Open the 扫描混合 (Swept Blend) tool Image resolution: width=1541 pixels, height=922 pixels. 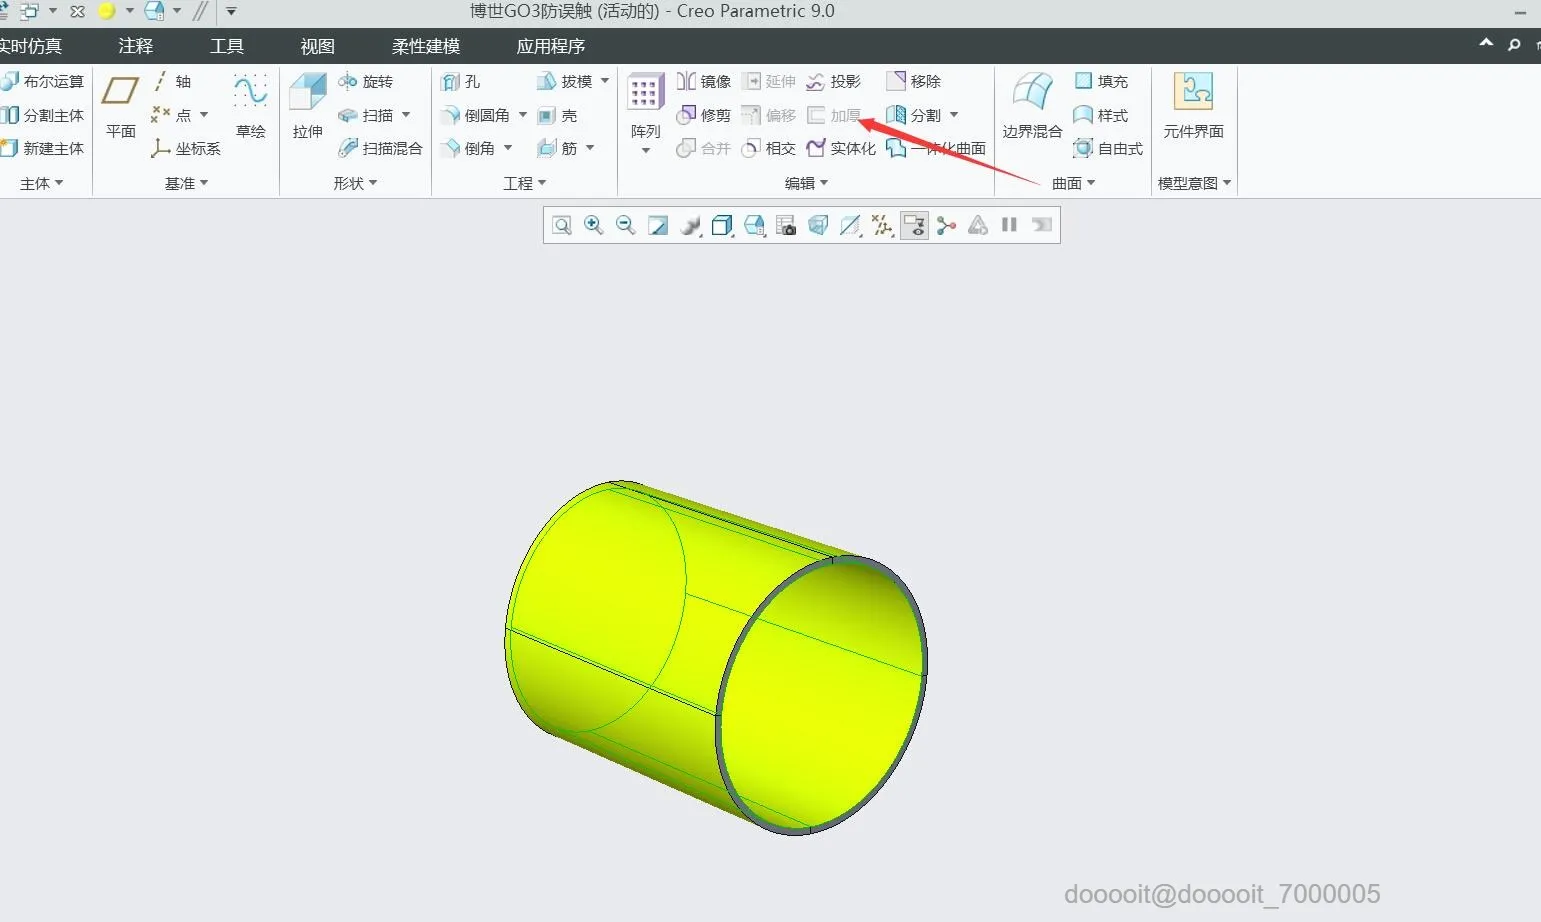pyautogui.click(x=380, y=148)
